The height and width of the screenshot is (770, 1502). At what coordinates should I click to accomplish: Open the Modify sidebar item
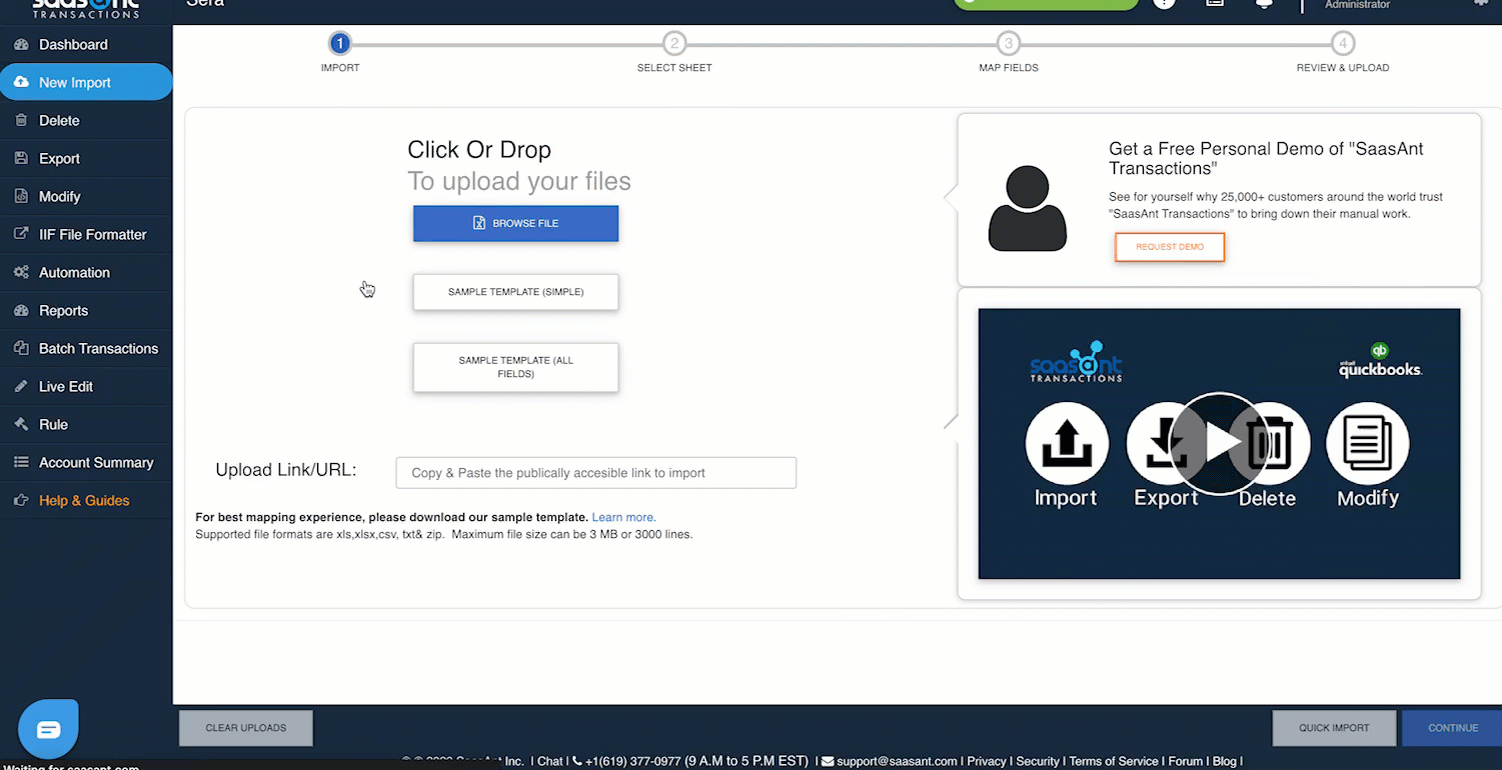click(x=86, y=197)
